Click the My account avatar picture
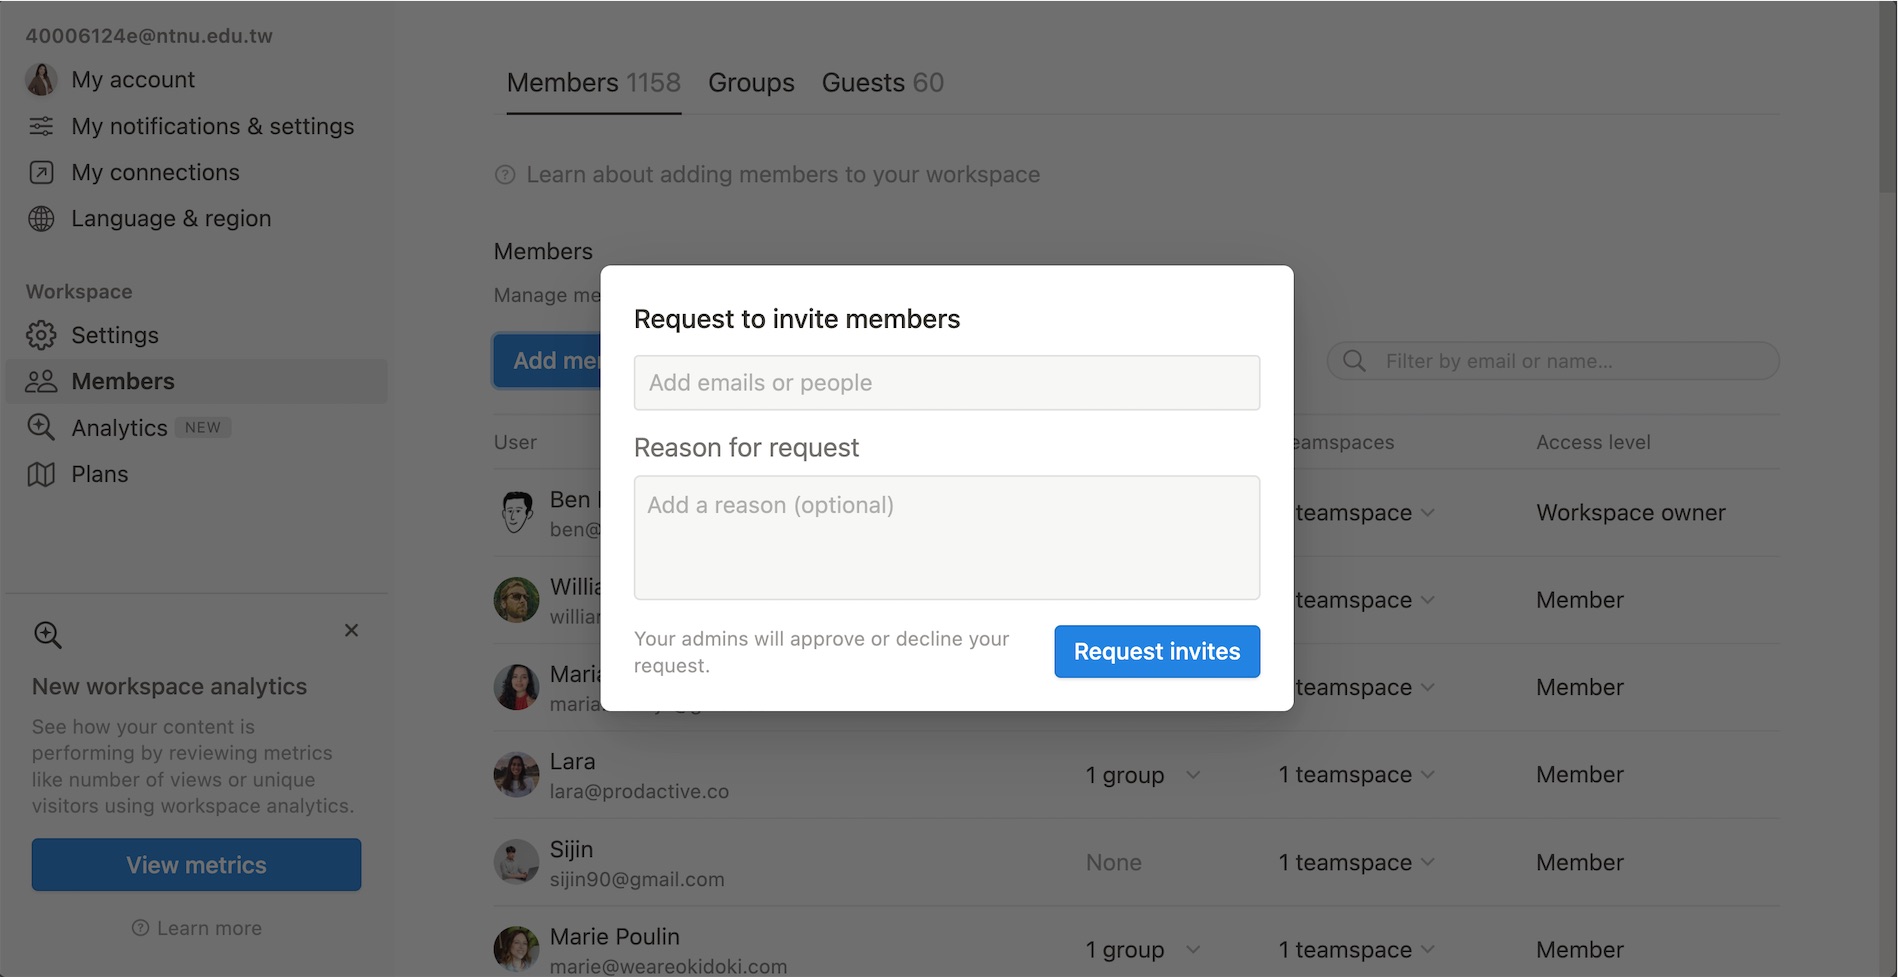Image resolution: width=1898 pixels, height=977 pixels. coord(41,79)
